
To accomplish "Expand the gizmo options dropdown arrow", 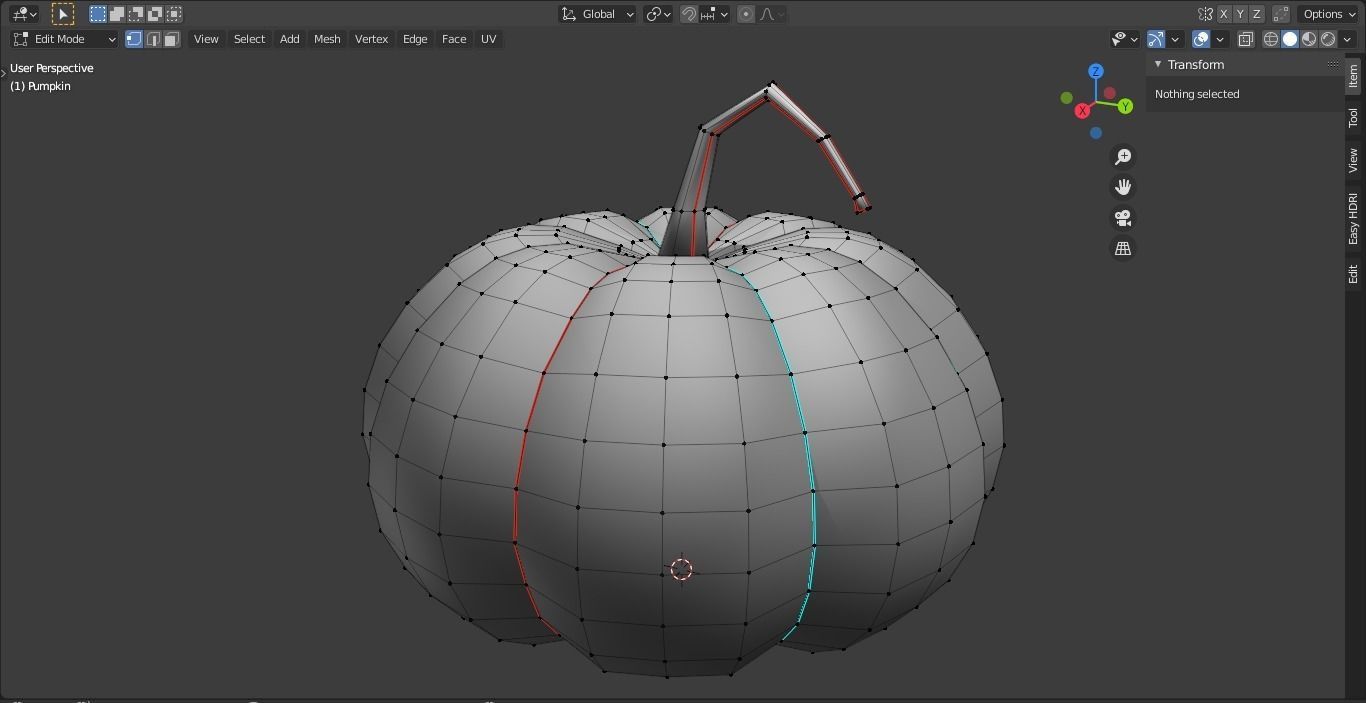I will click(x=1176, y=39).
